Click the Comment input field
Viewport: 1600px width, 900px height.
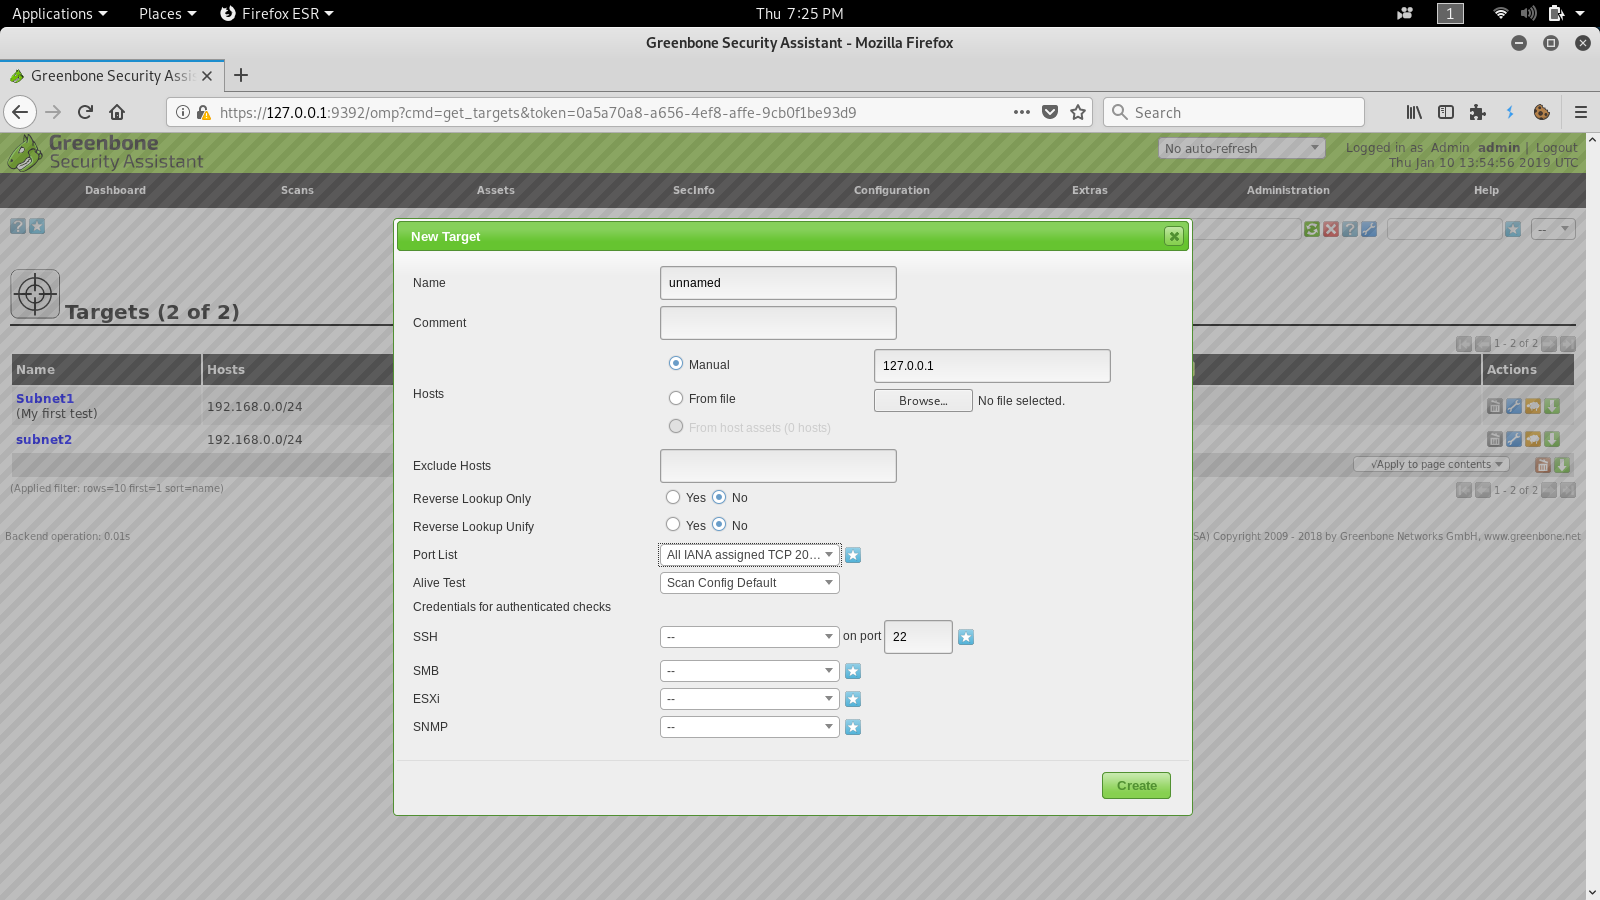pyautogui.click(x=778, y=323)
